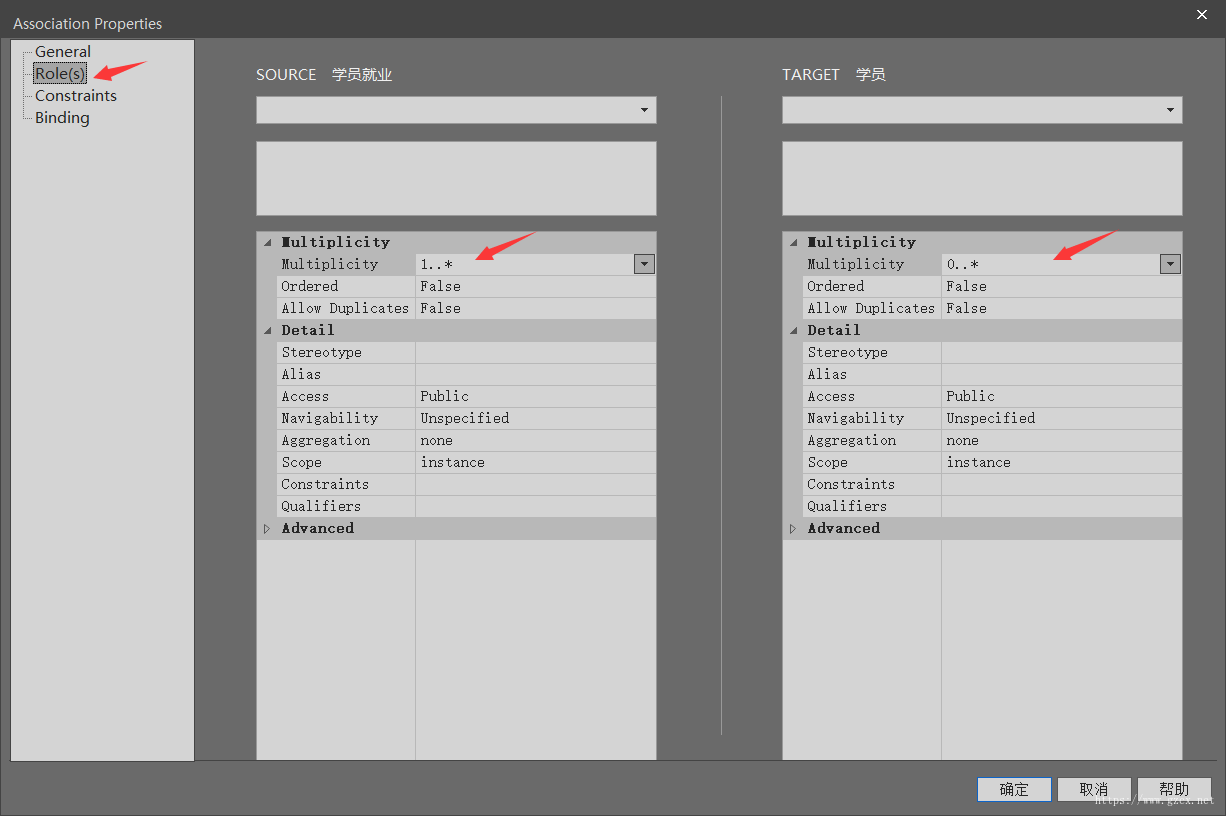Open the Constraints page in tree

pos(75,96)
